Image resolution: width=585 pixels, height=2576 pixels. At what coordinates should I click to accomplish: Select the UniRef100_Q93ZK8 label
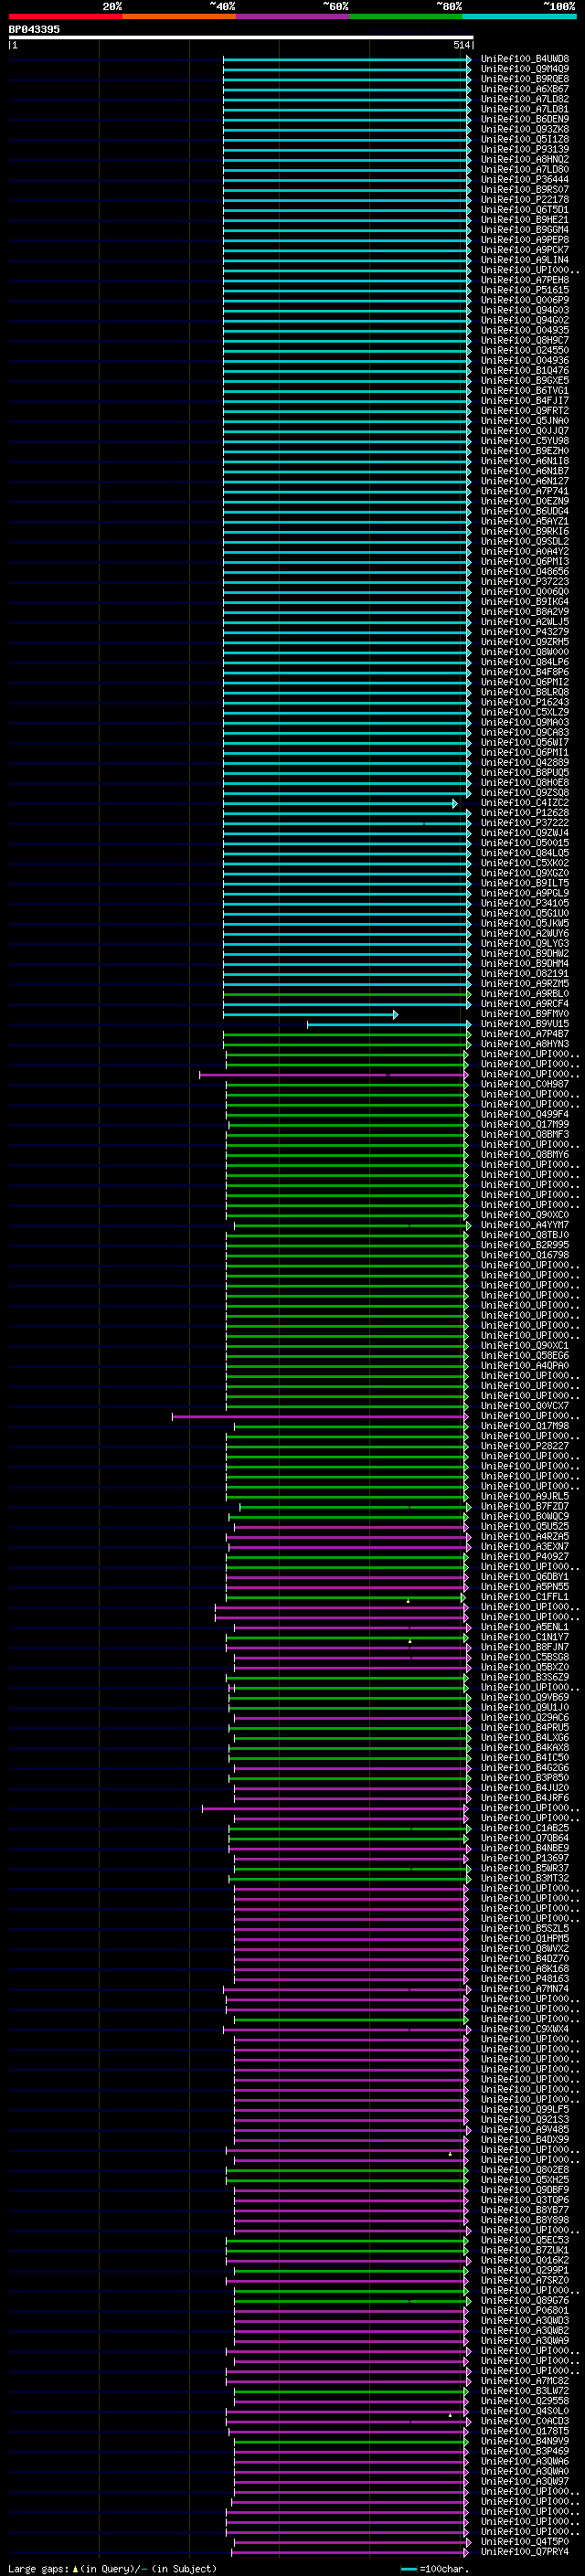(525, 129)
